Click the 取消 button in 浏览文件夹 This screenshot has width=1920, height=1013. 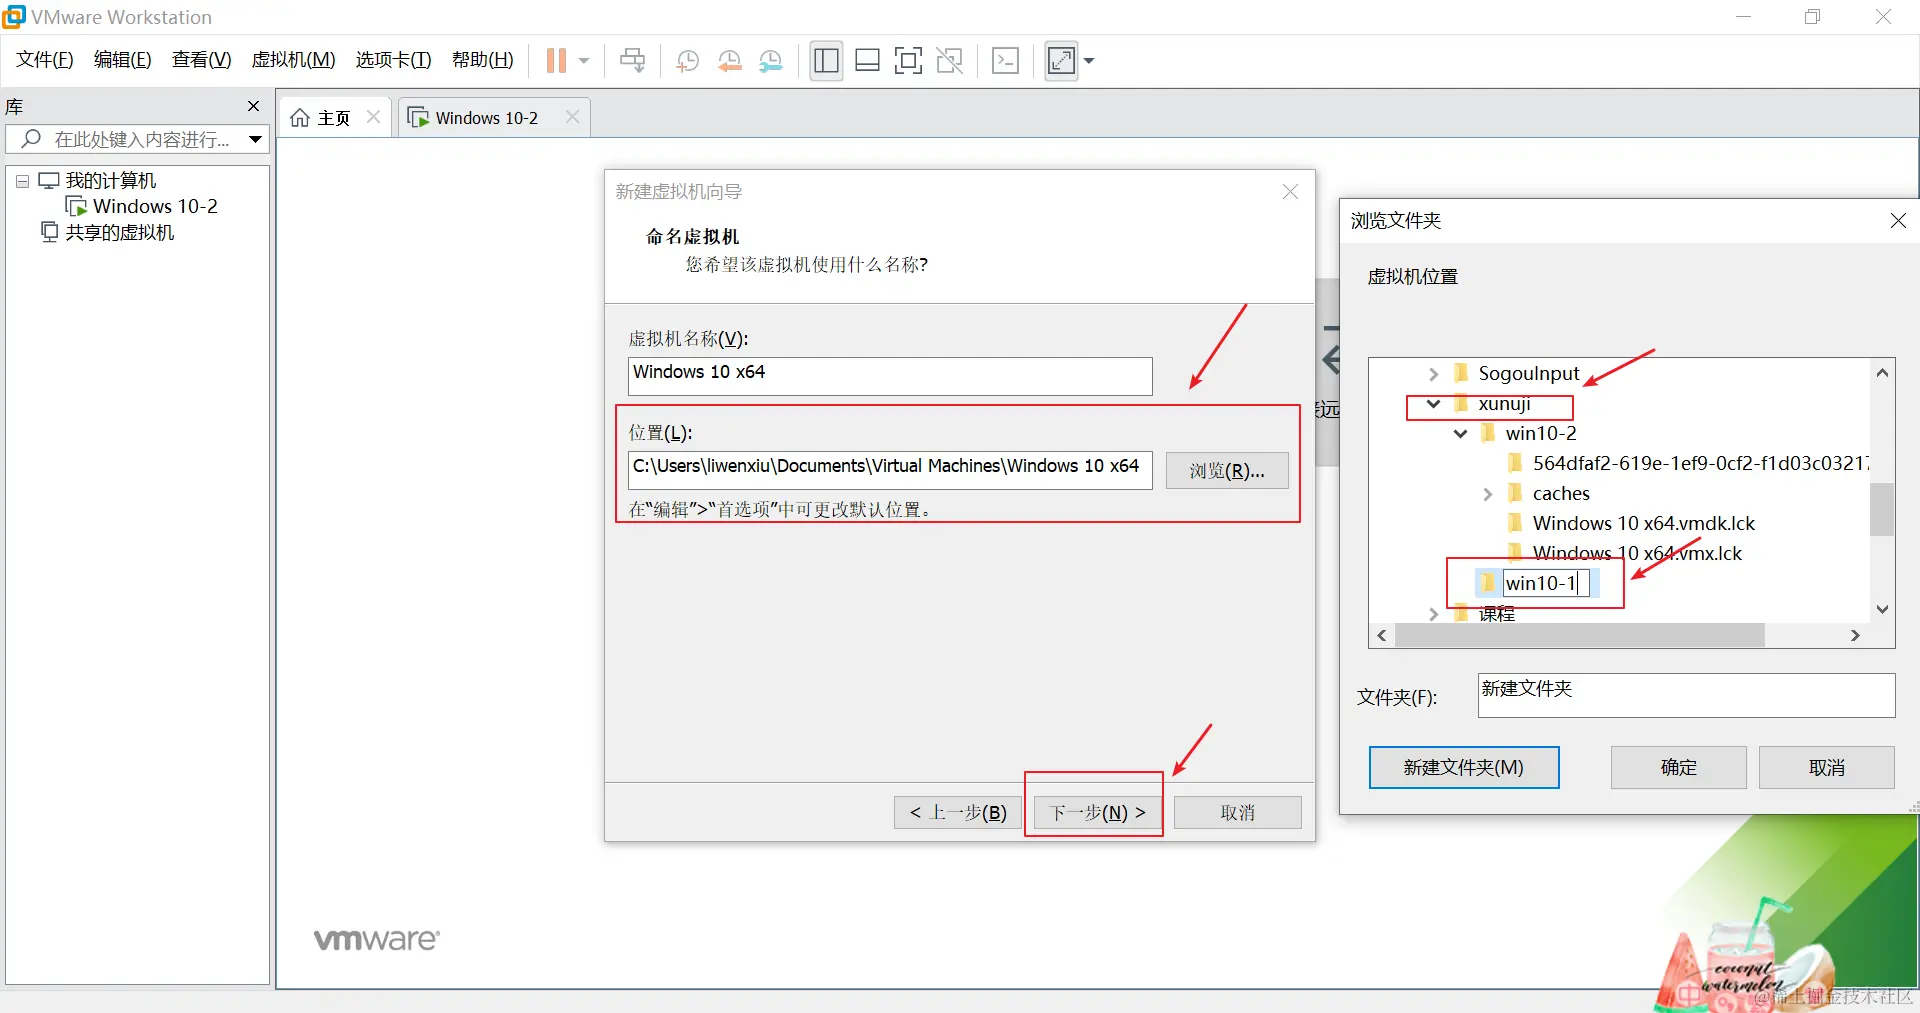click(1826, 767)
